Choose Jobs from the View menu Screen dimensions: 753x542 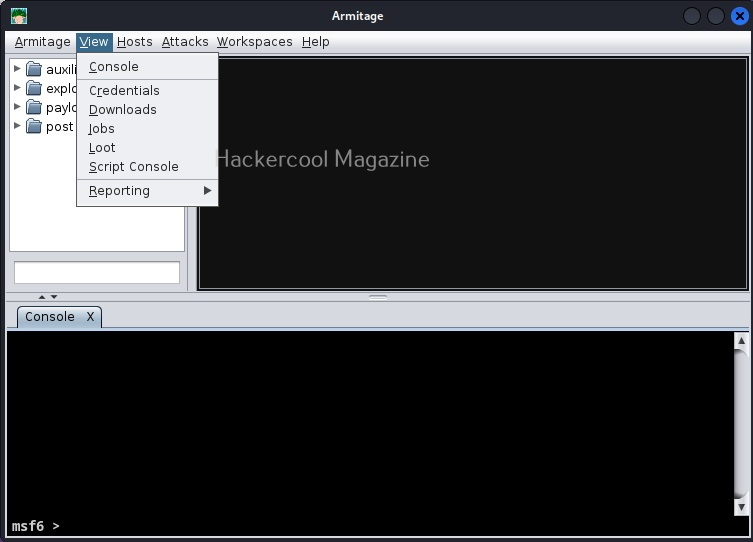point(147,129)
